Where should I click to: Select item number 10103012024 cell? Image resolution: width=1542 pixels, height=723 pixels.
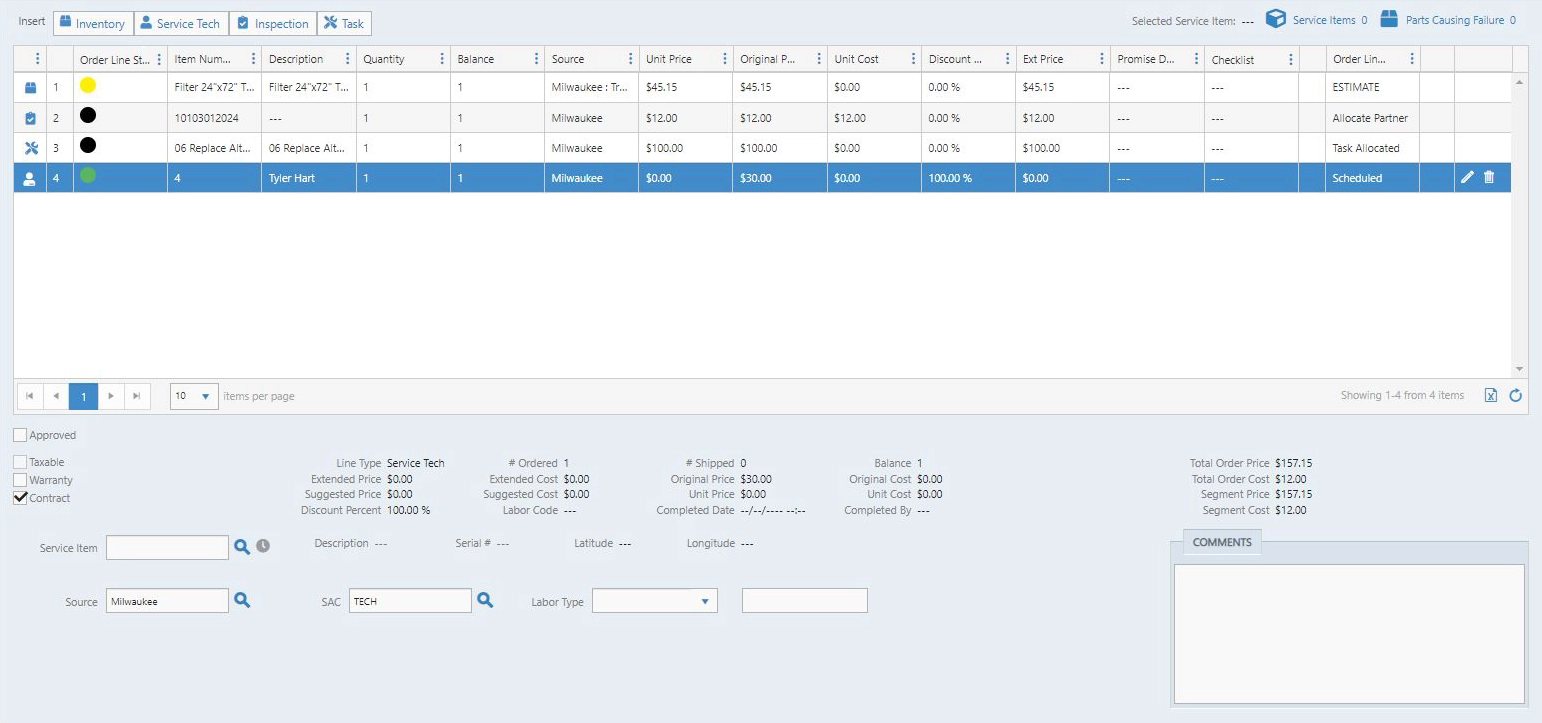(x=214, y=118)
